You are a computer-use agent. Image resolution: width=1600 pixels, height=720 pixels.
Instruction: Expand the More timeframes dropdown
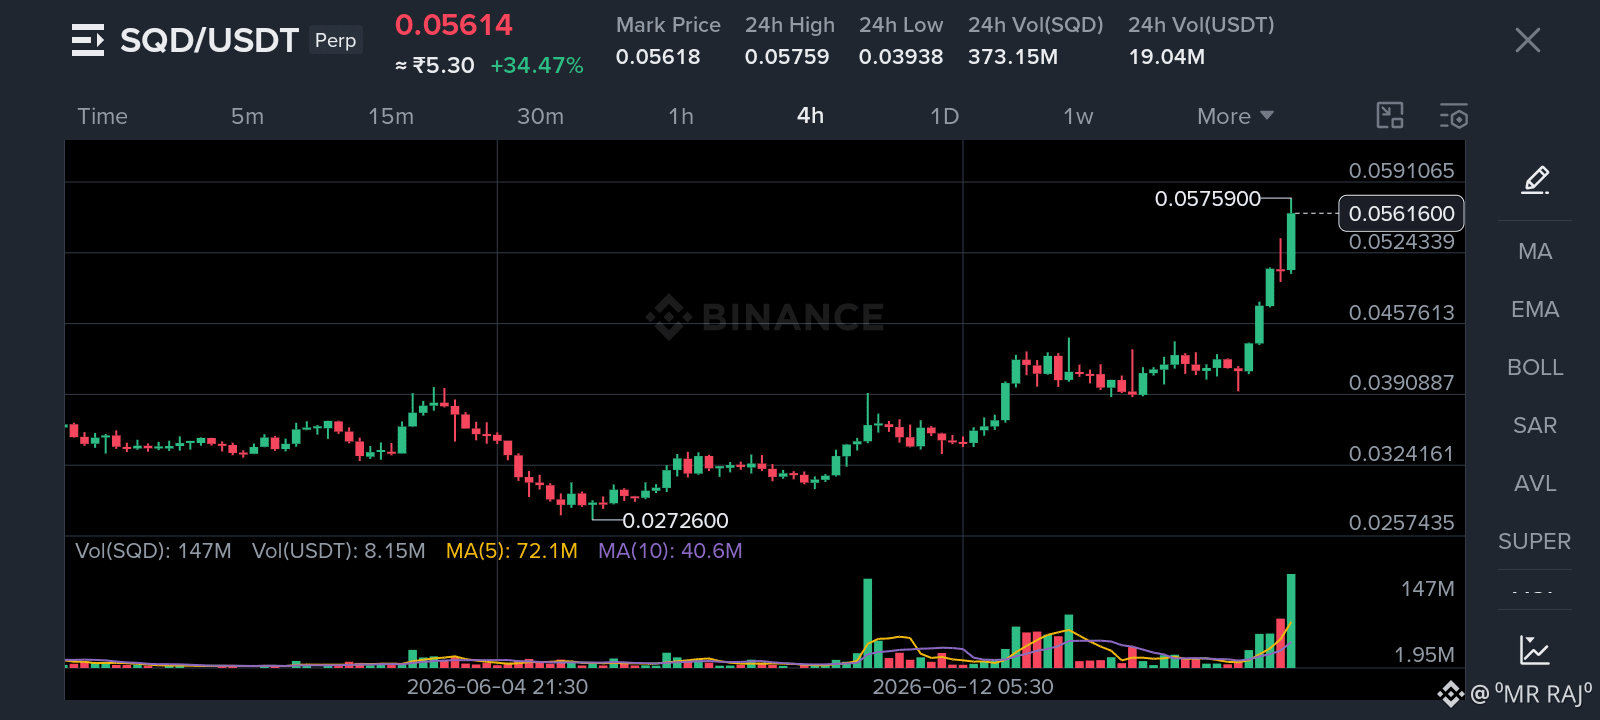pyautogui.click(x=1236, y=116)
